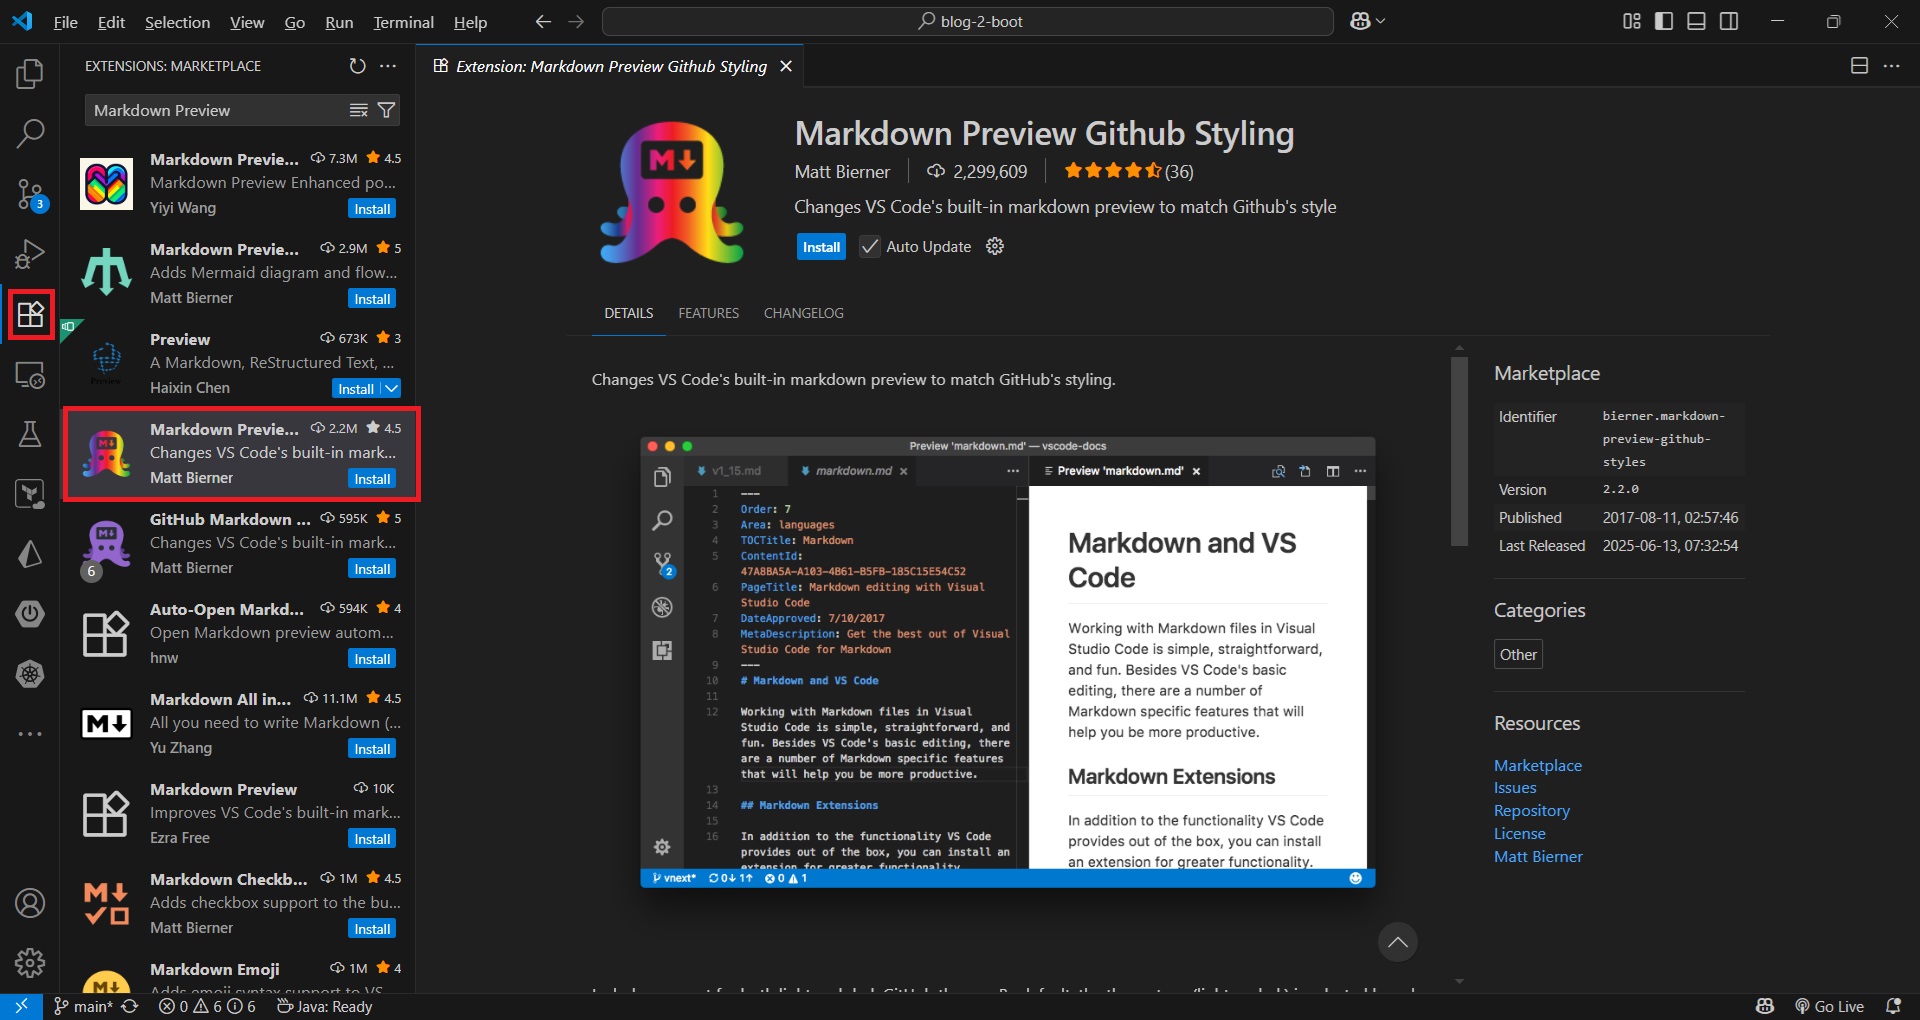Open the Copilot chat icon in title bar
Screen dimensions: 1920x1020
point(1360,21)
